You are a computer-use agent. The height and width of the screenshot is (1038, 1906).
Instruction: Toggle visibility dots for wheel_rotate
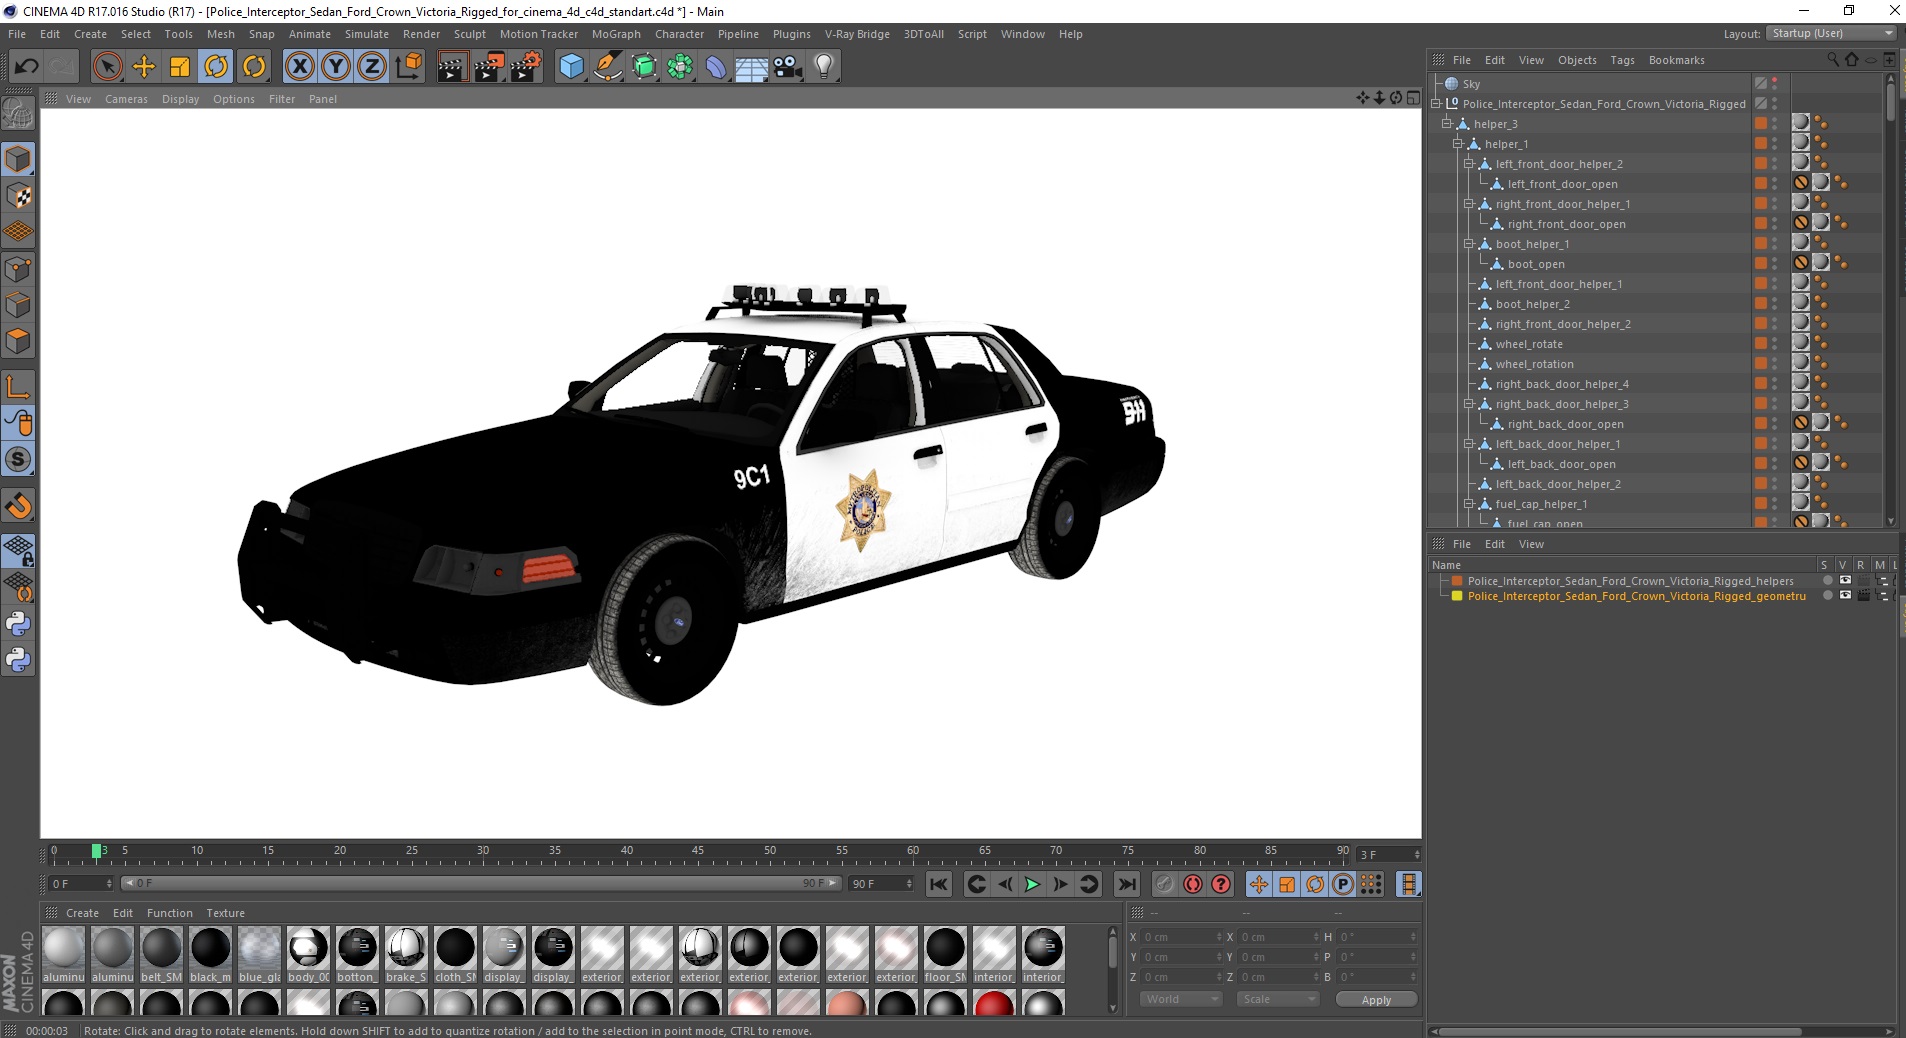1775,344
